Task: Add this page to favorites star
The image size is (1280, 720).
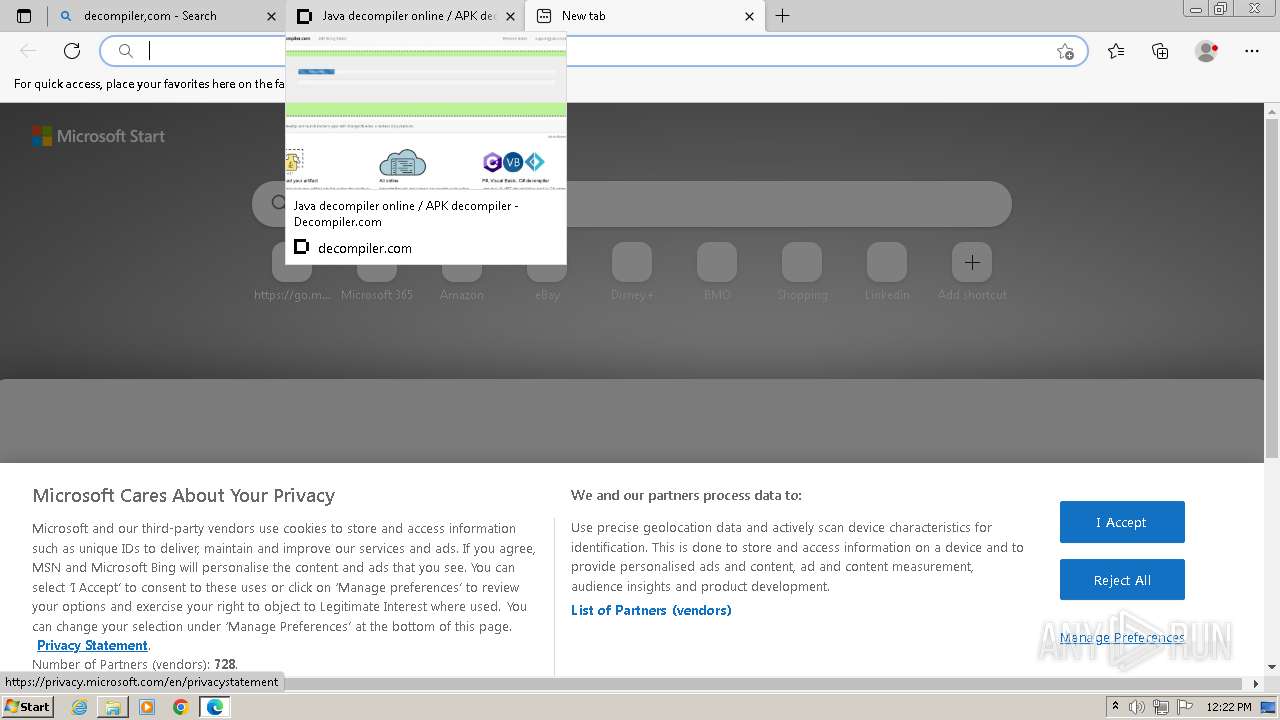Action: (1065, 51)
